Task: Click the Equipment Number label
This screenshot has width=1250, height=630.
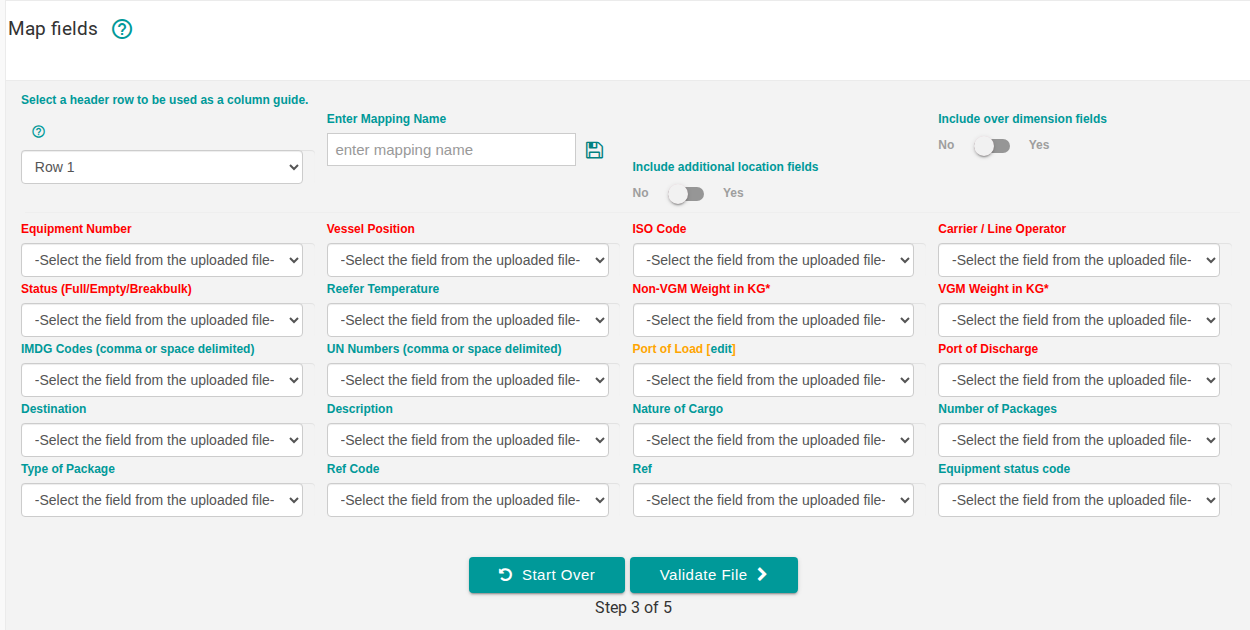Action: [x=76, y=229]
